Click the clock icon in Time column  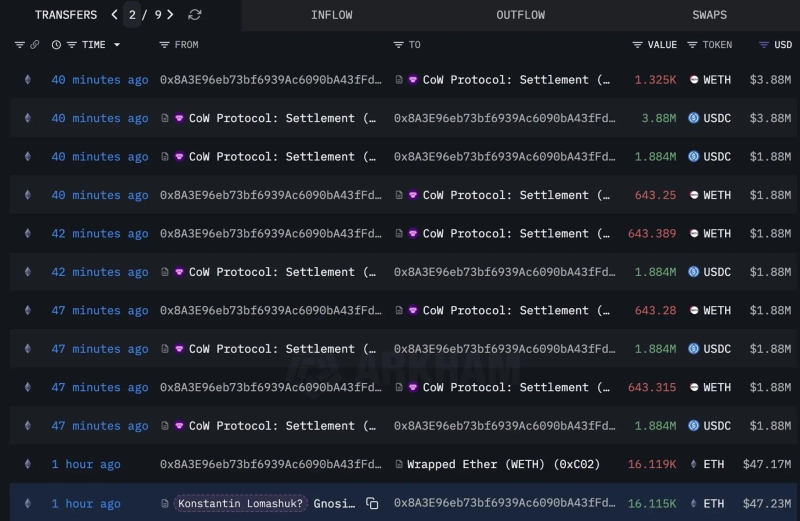56,45
